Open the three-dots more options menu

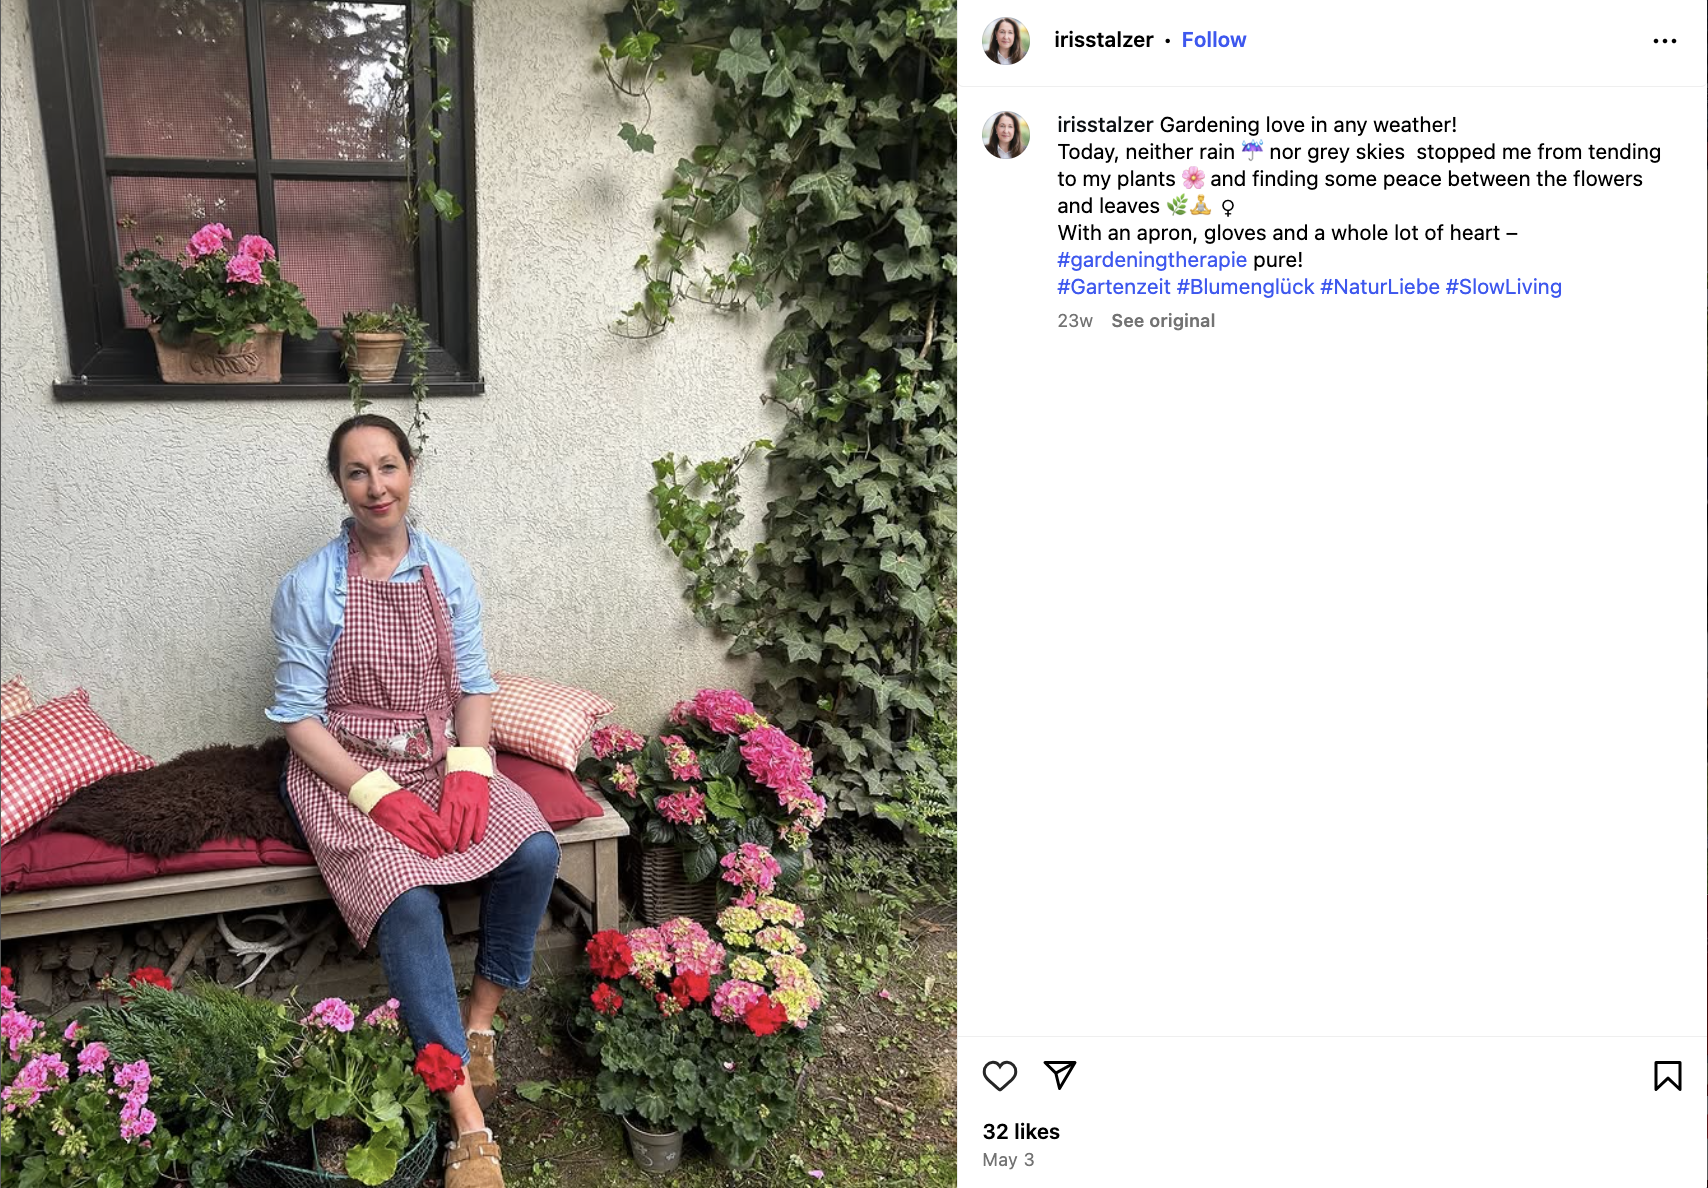1664,41
